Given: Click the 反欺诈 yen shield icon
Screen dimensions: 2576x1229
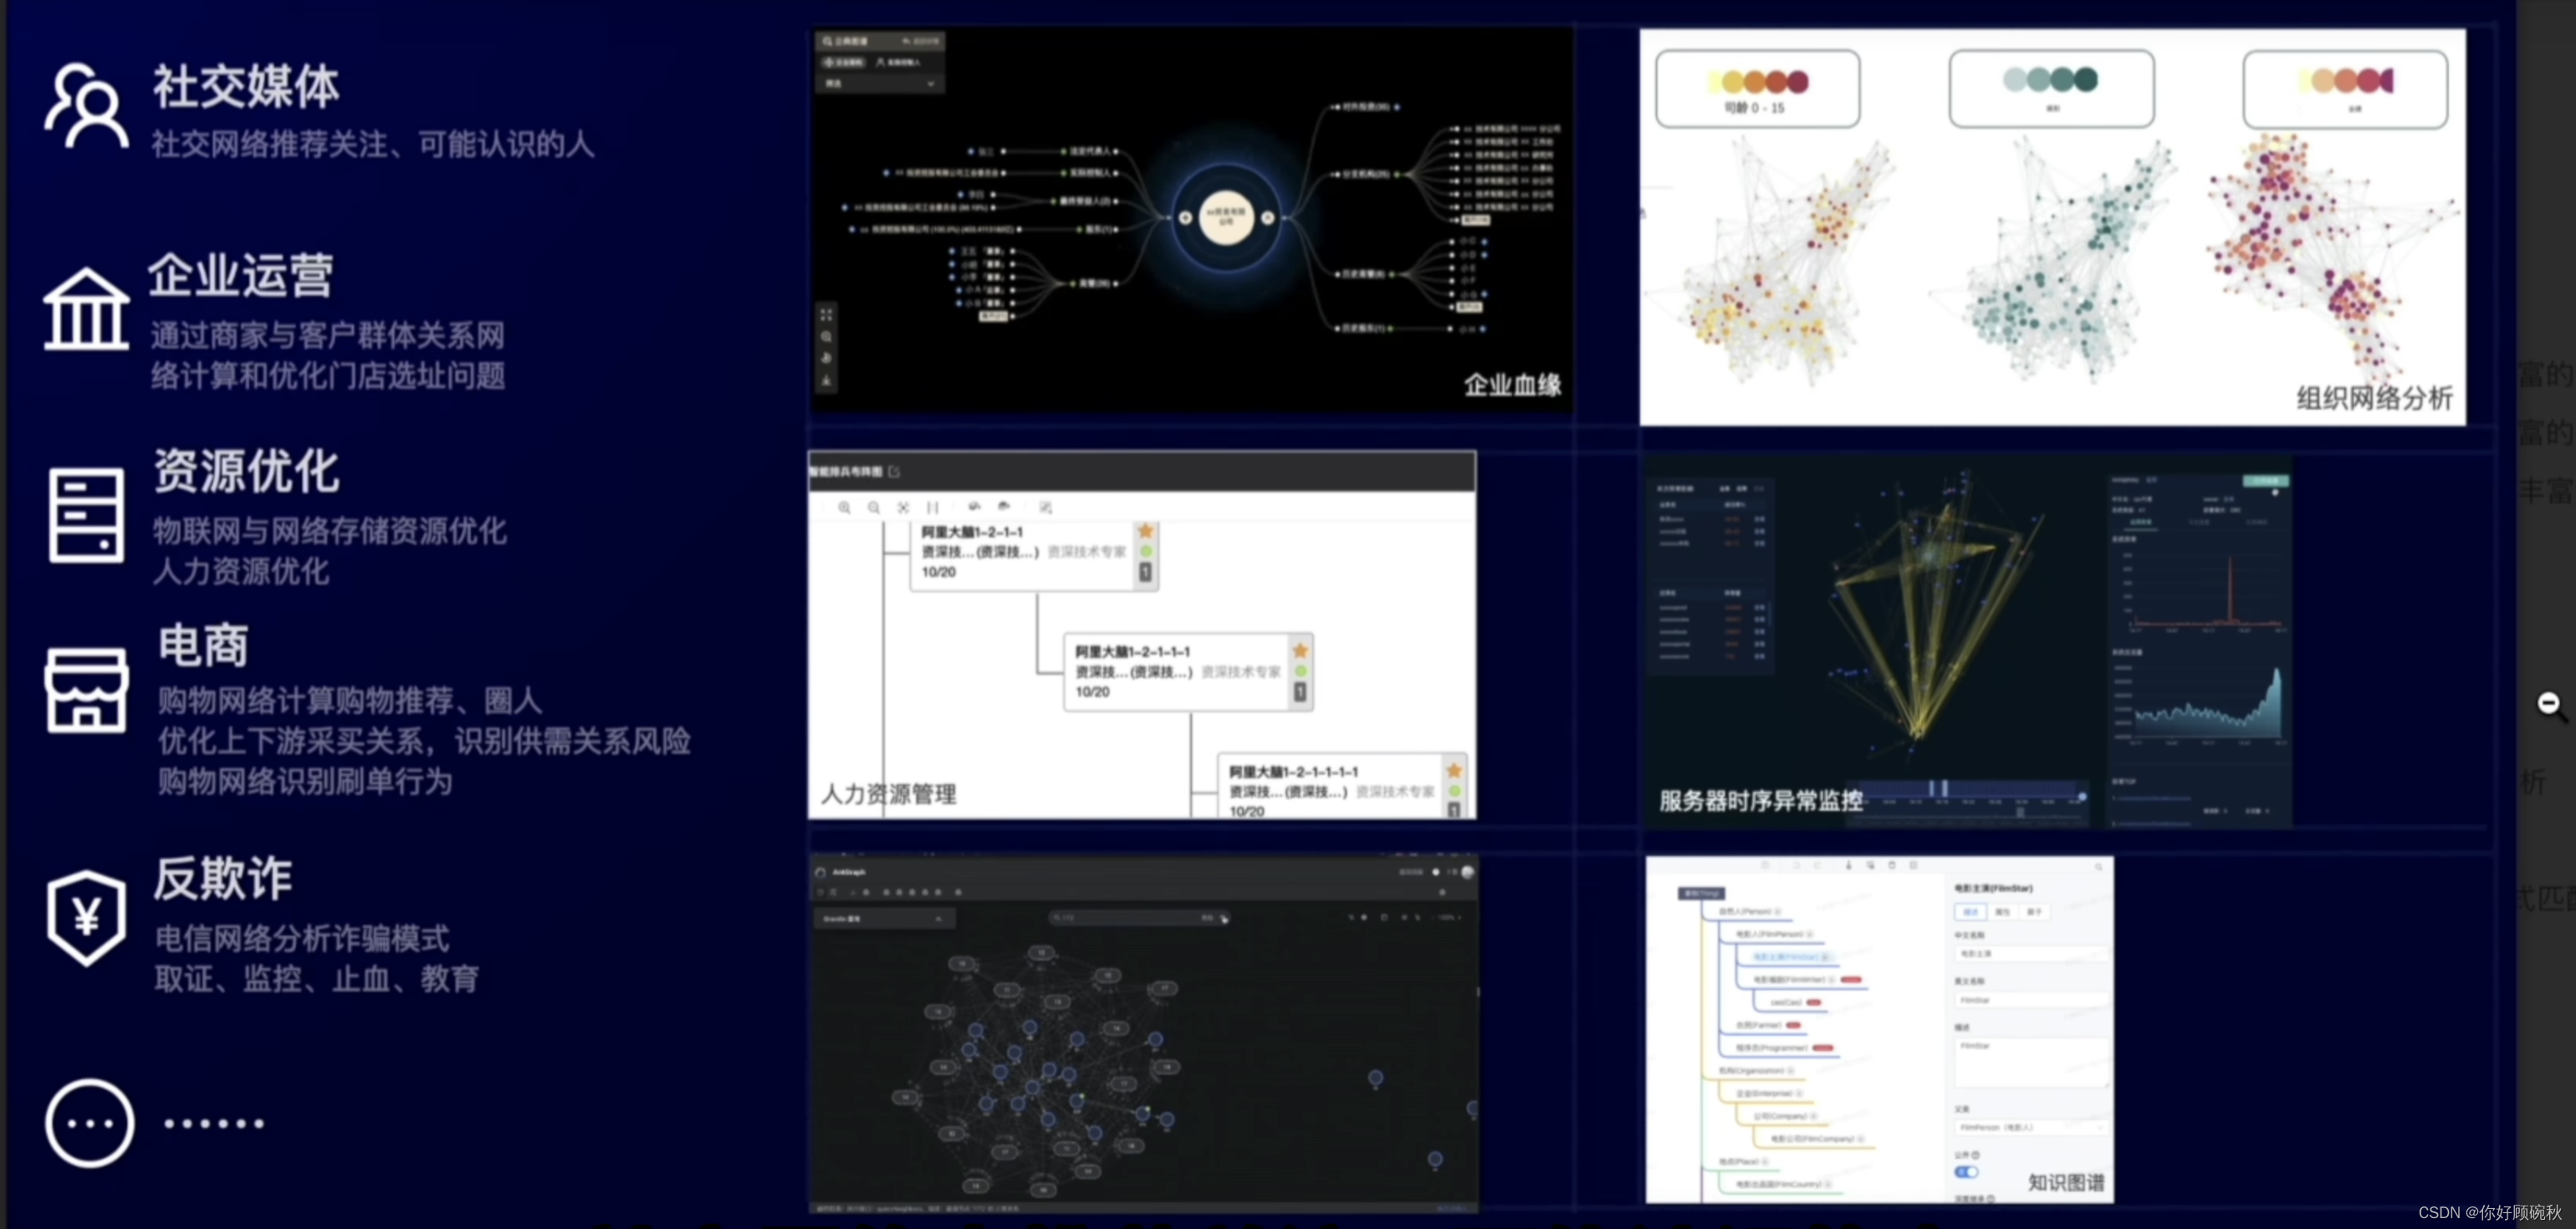Looking at the screenshot, I should (x=86, y=917).
